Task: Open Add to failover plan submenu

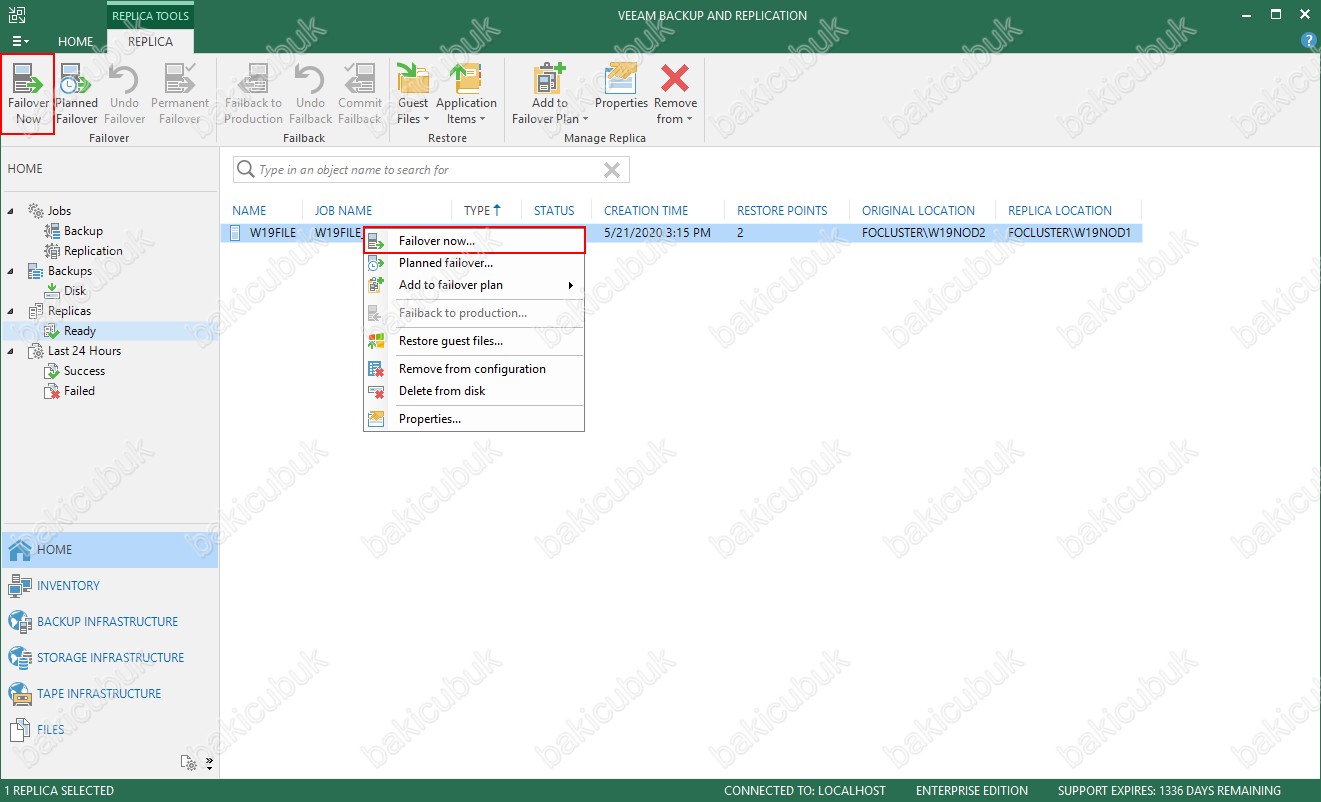Action: [474, 285]
